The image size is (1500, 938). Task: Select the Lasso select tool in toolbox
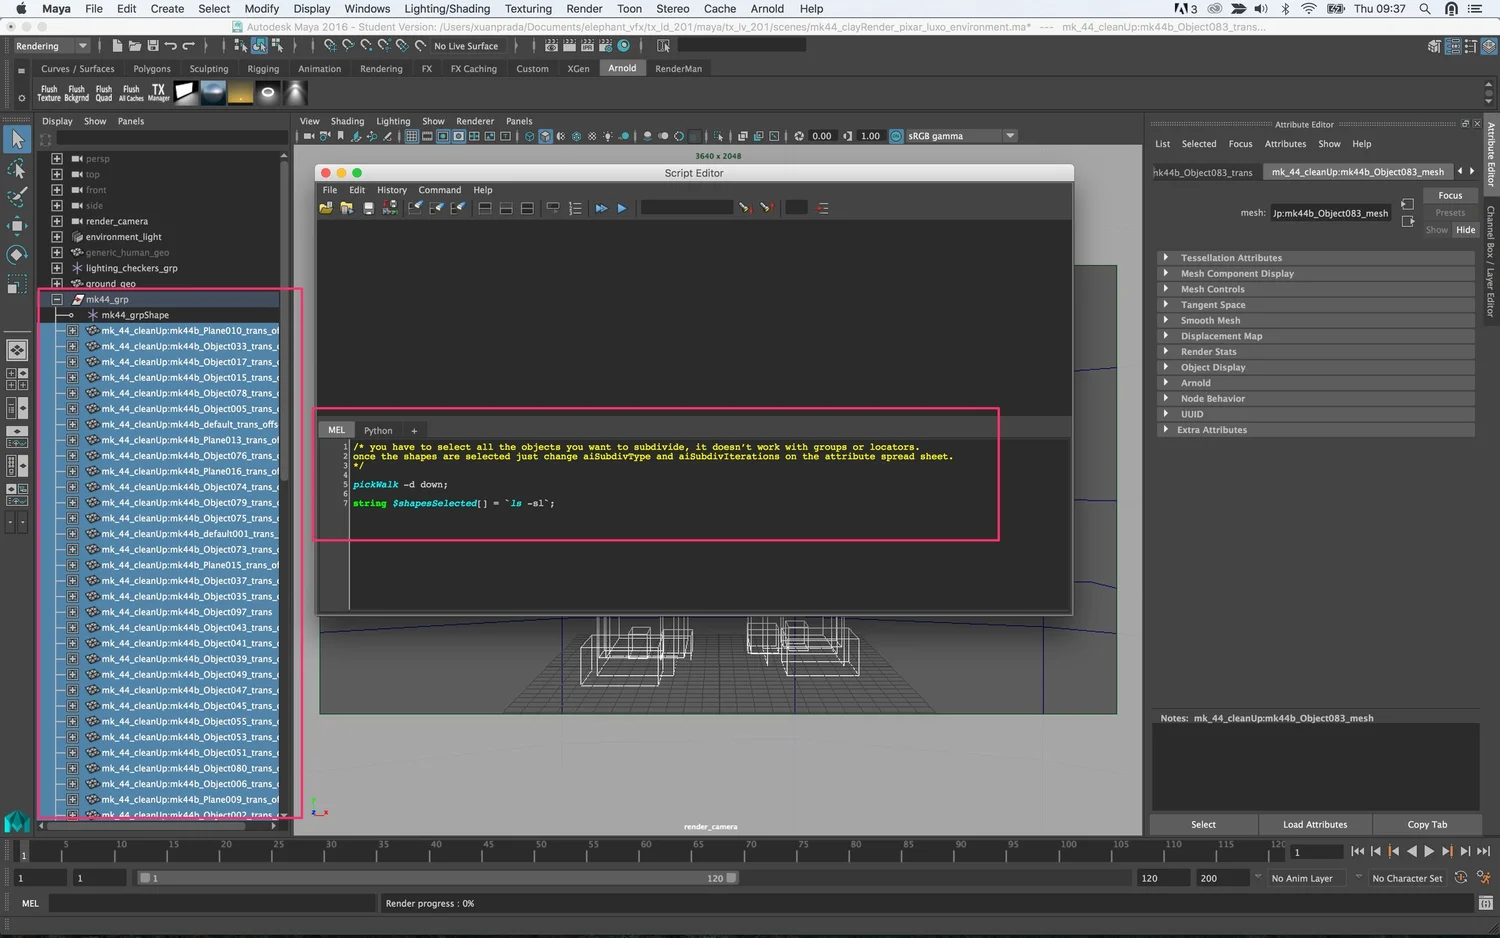(x=17, y=169)
